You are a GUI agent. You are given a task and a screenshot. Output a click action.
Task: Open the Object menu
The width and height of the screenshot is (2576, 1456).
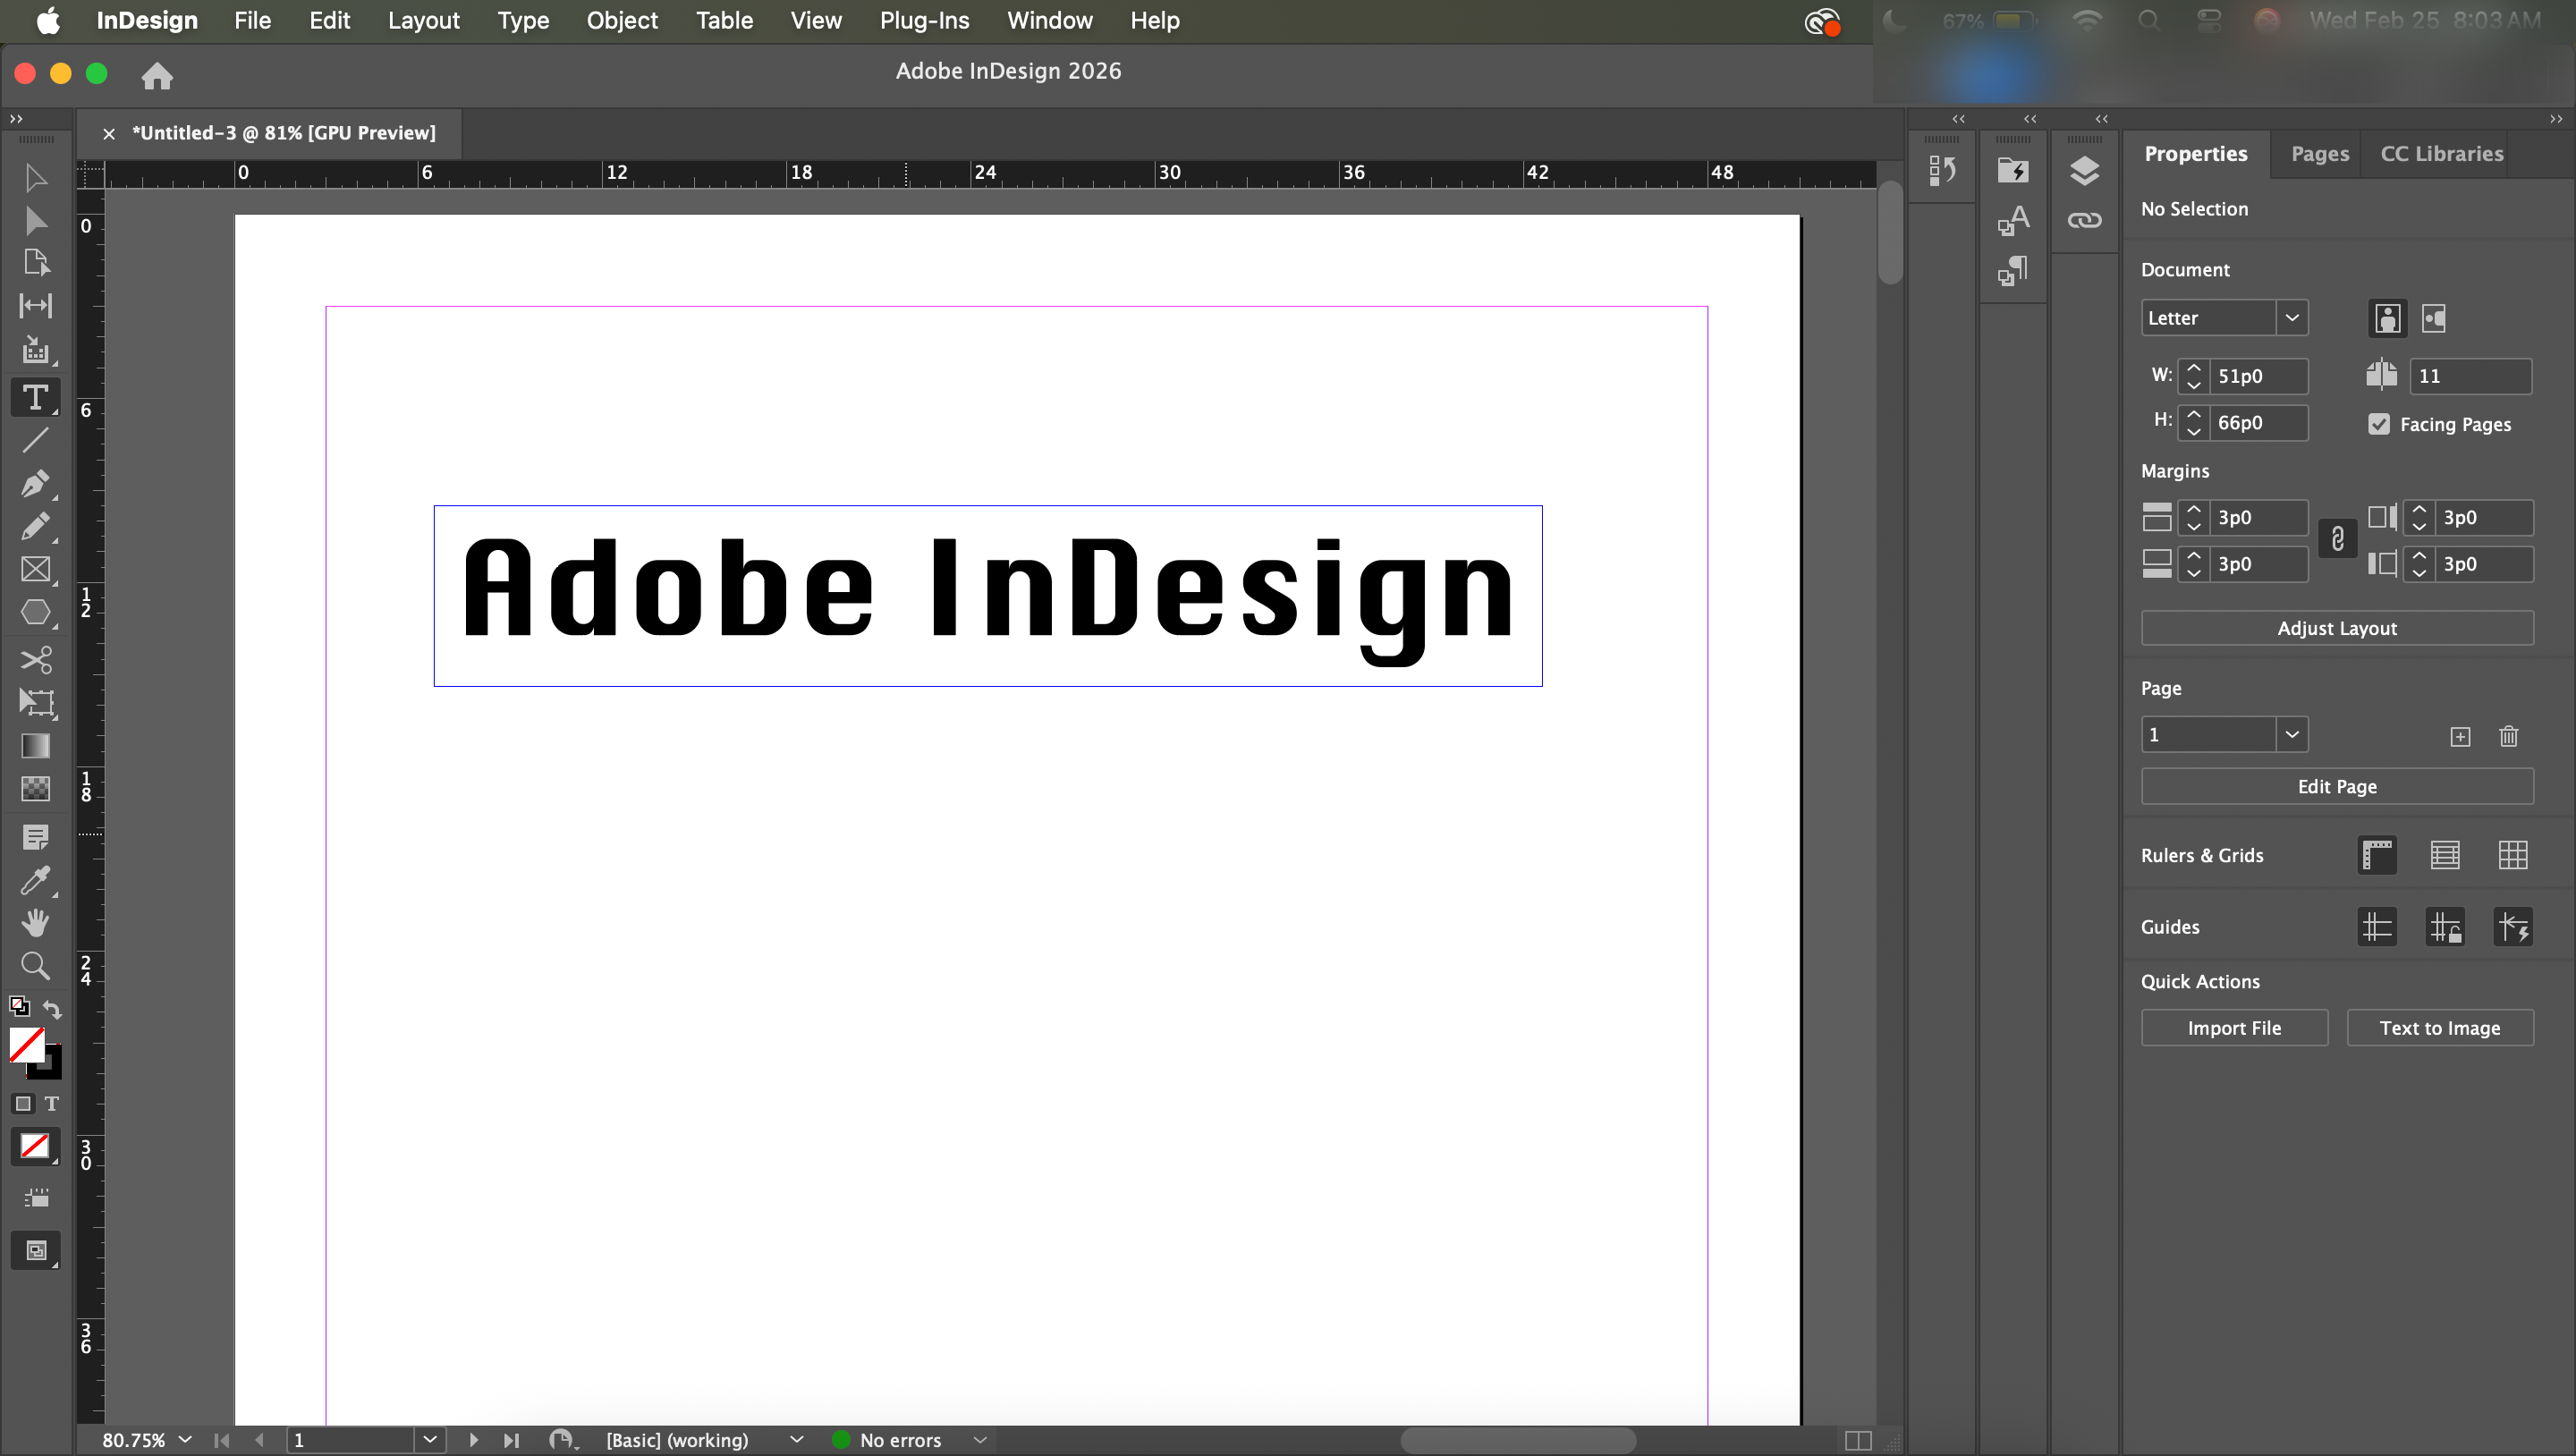coord(621,21)
